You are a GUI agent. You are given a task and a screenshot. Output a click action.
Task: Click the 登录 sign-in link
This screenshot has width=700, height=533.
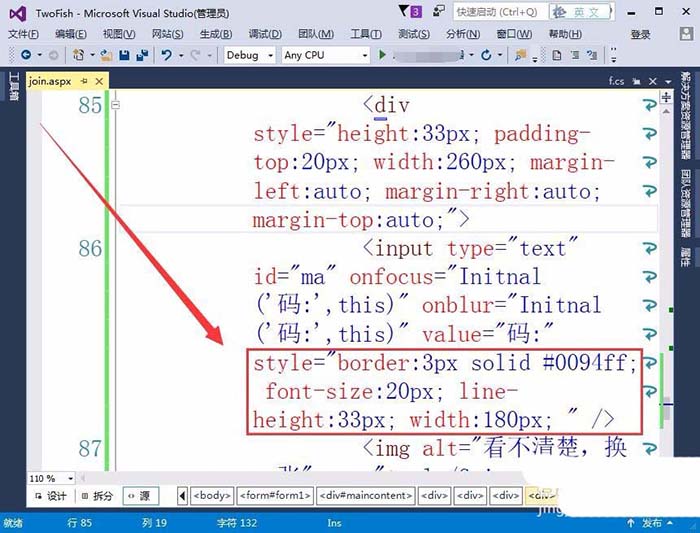(x=640, y=34)
